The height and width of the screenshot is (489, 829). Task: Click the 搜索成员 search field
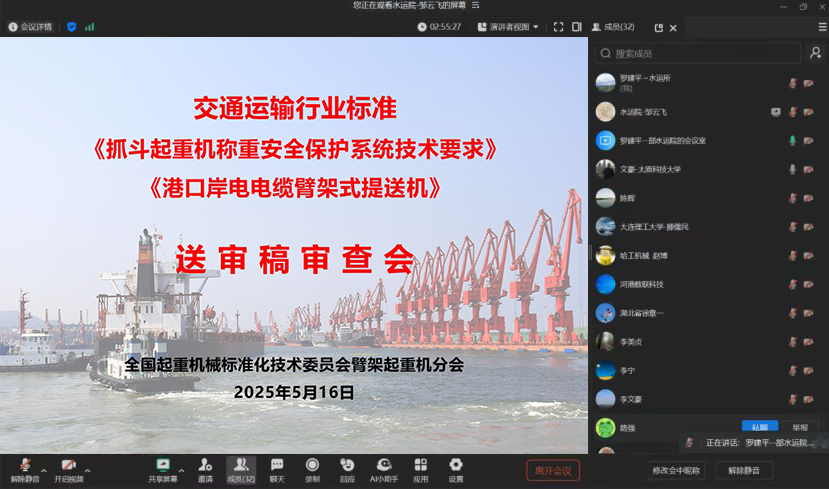[698, 53]
